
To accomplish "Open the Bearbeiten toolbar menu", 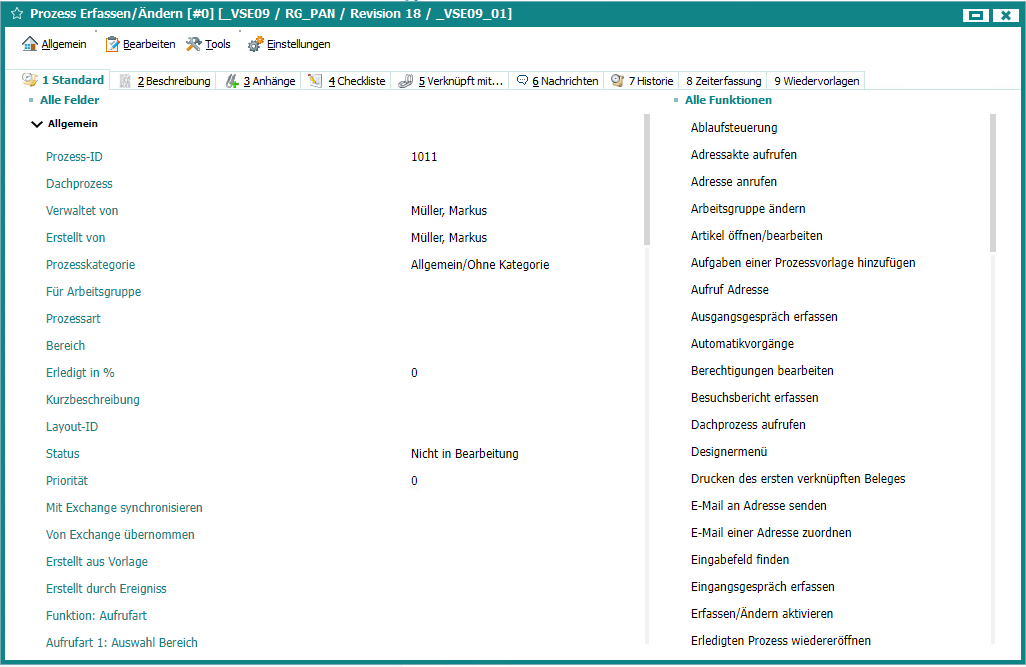I will point(141,44).
